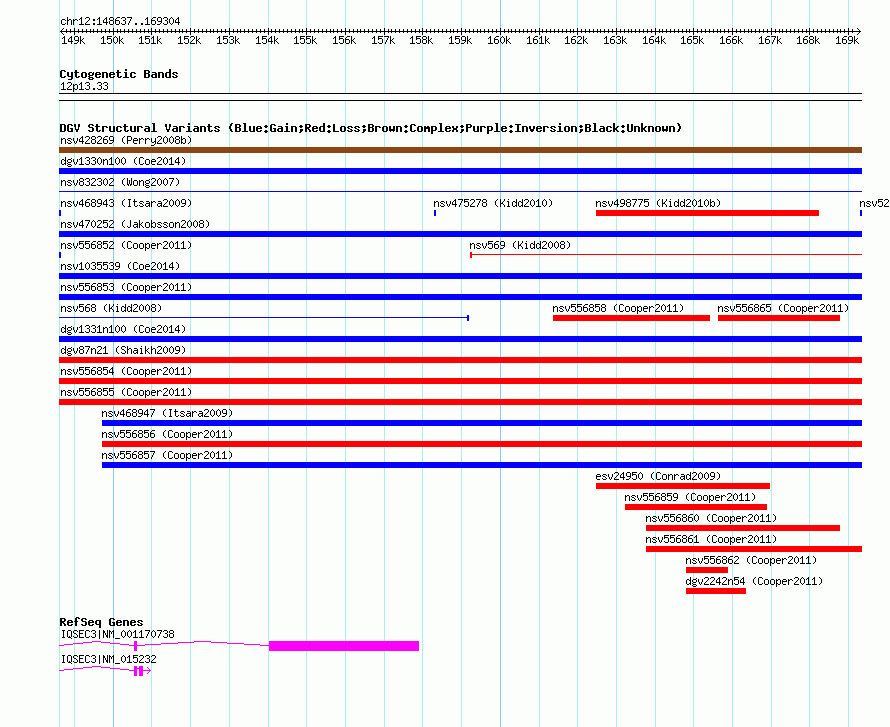Viewport: 890px width, 727px height.
Task: Select blue gain bar under nsv468947
Action: [x=482, y=423]
